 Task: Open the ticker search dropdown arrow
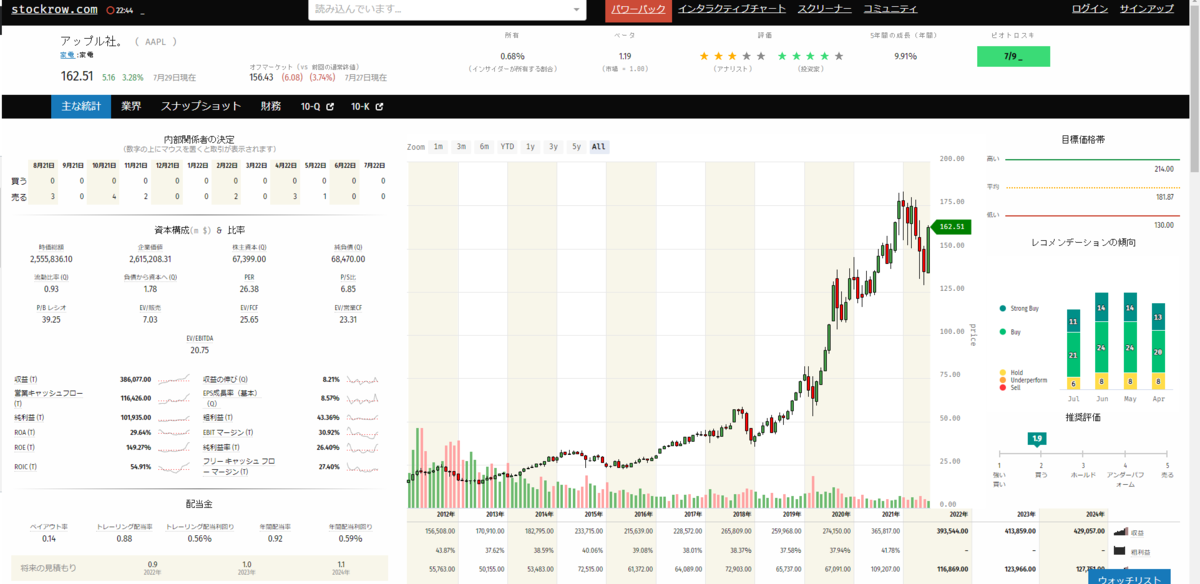point(577,9)
